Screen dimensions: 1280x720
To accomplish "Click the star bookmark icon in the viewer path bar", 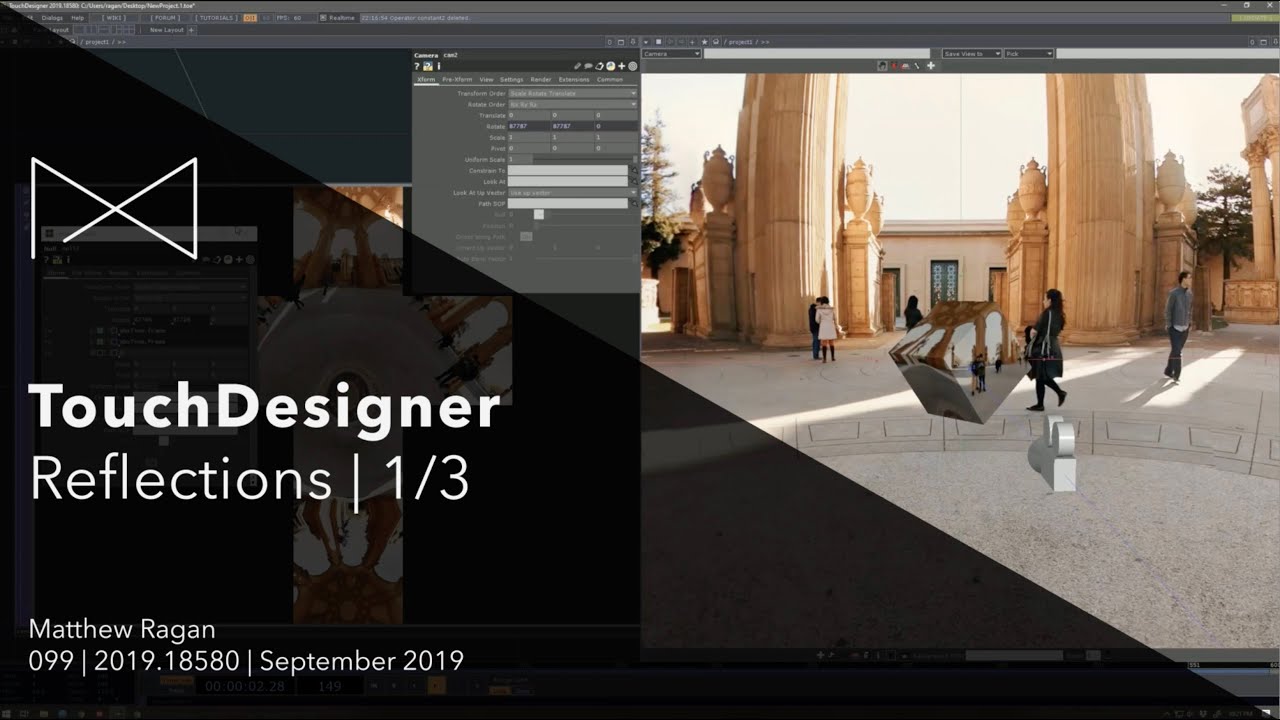I will [x=704, y=42].
